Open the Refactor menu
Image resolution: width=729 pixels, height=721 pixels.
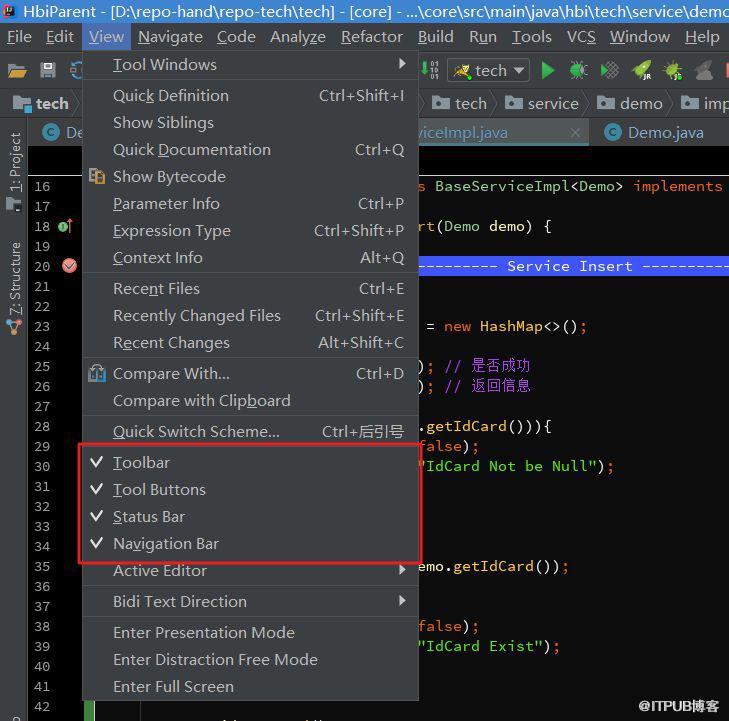[371, 37]
